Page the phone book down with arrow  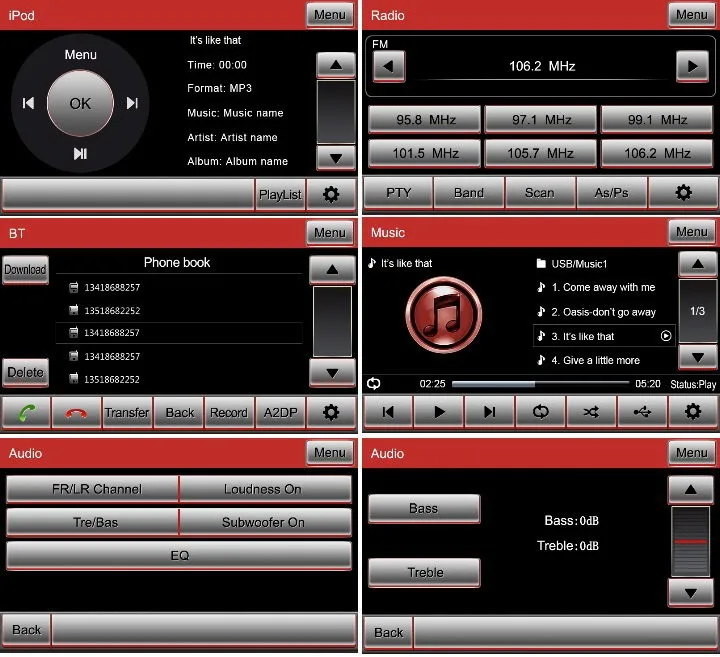click(x=332, y=373)
